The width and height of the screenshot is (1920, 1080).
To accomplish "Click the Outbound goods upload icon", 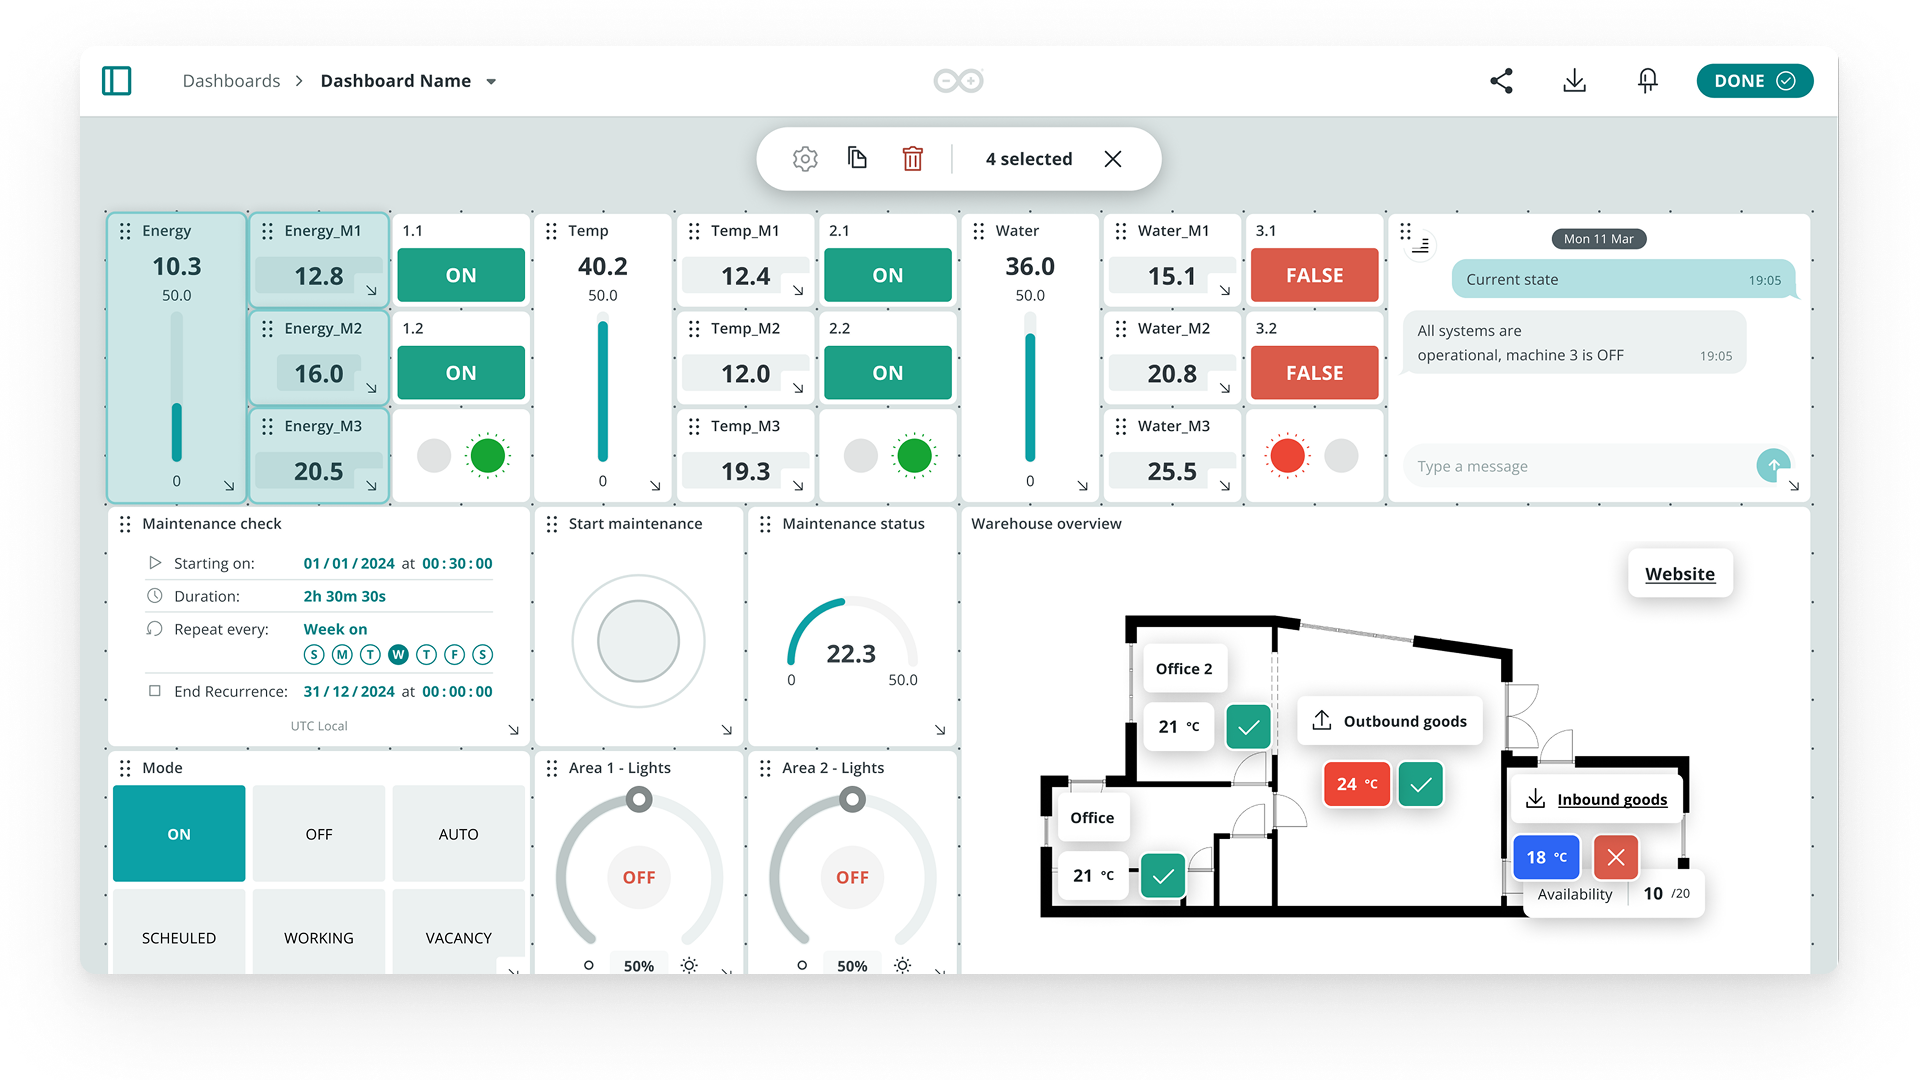I will pyautogui.click(x=1321, y=721).
